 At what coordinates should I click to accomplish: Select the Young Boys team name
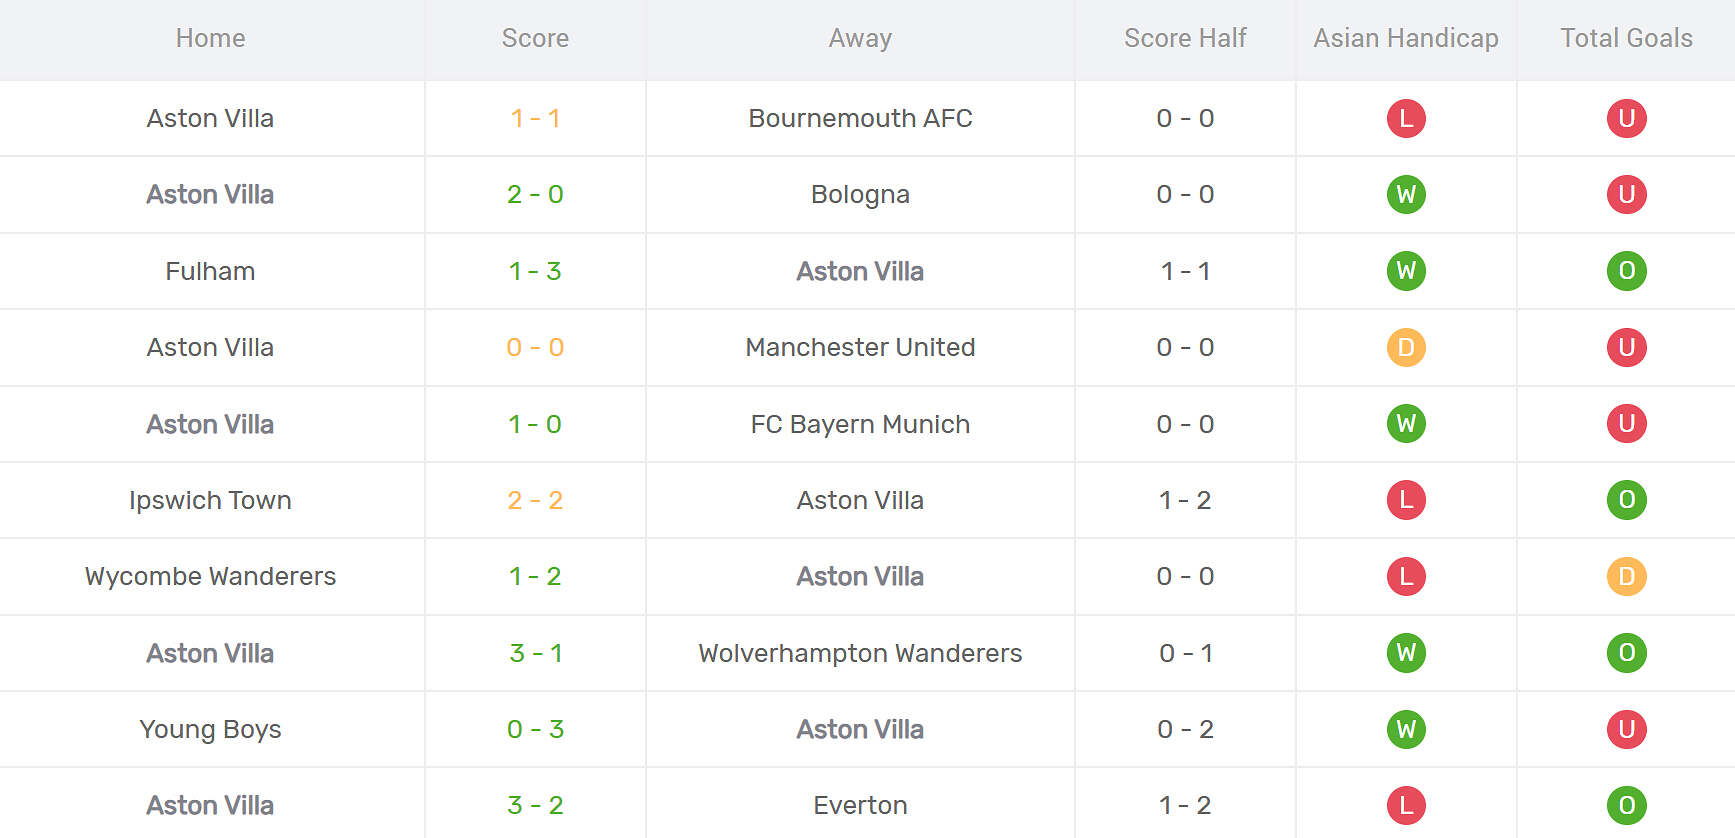[210, 729]
